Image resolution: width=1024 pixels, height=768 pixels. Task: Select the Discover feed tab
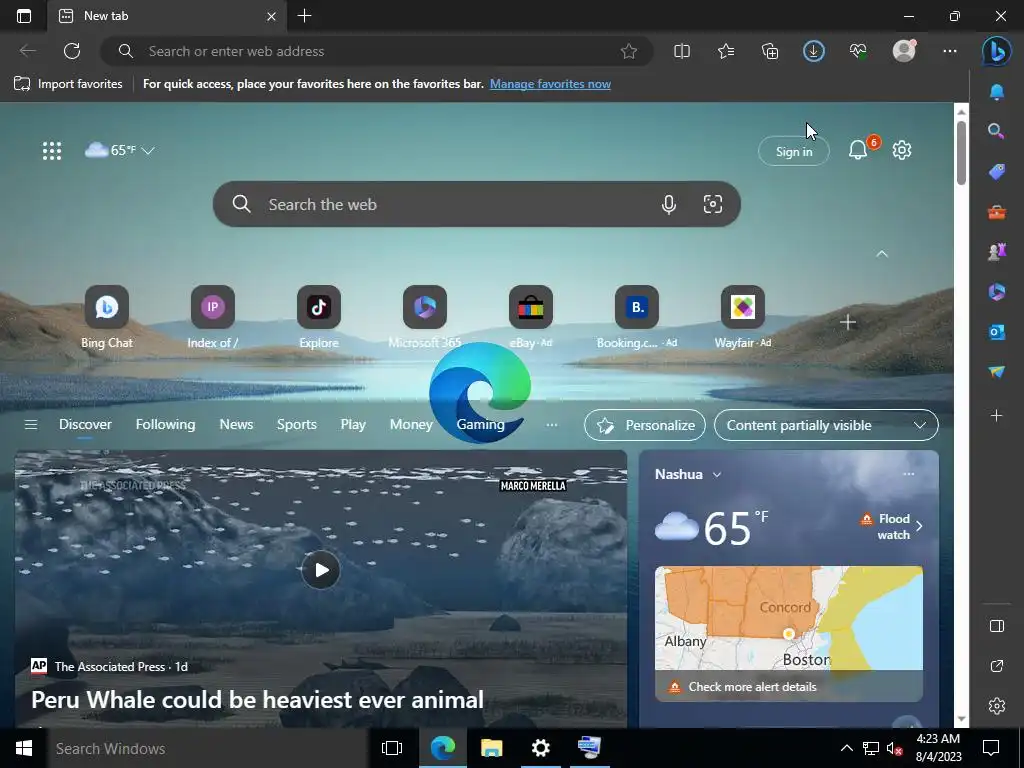[86, 424]
